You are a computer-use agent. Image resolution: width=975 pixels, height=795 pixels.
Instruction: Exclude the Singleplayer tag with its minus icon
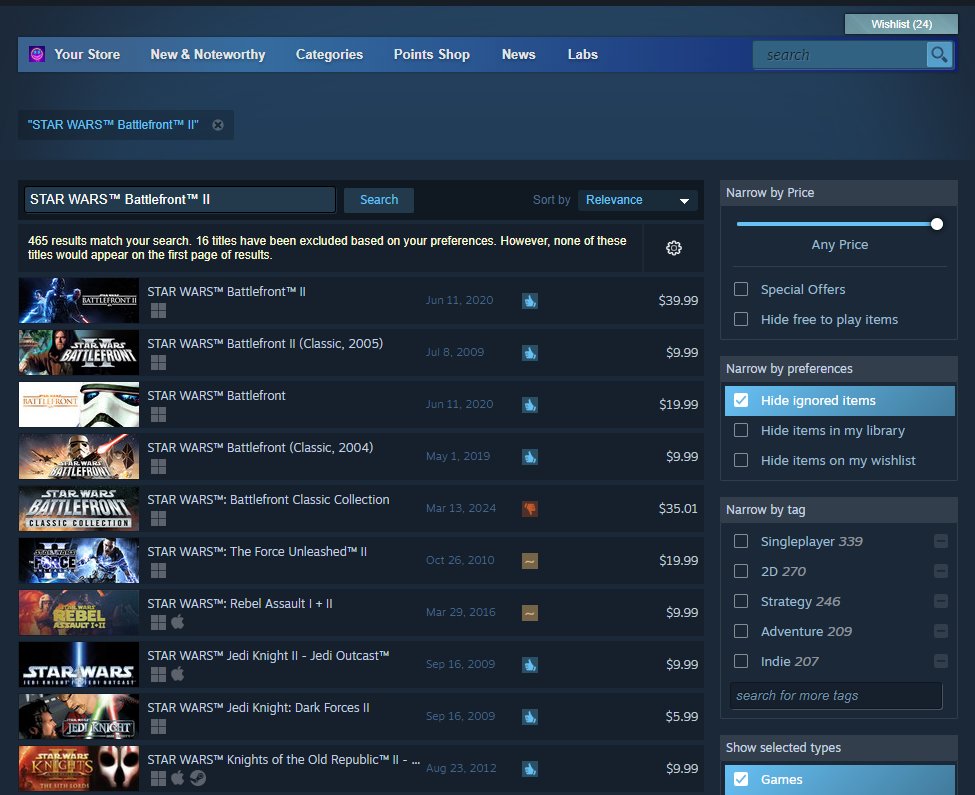(941, 541)
